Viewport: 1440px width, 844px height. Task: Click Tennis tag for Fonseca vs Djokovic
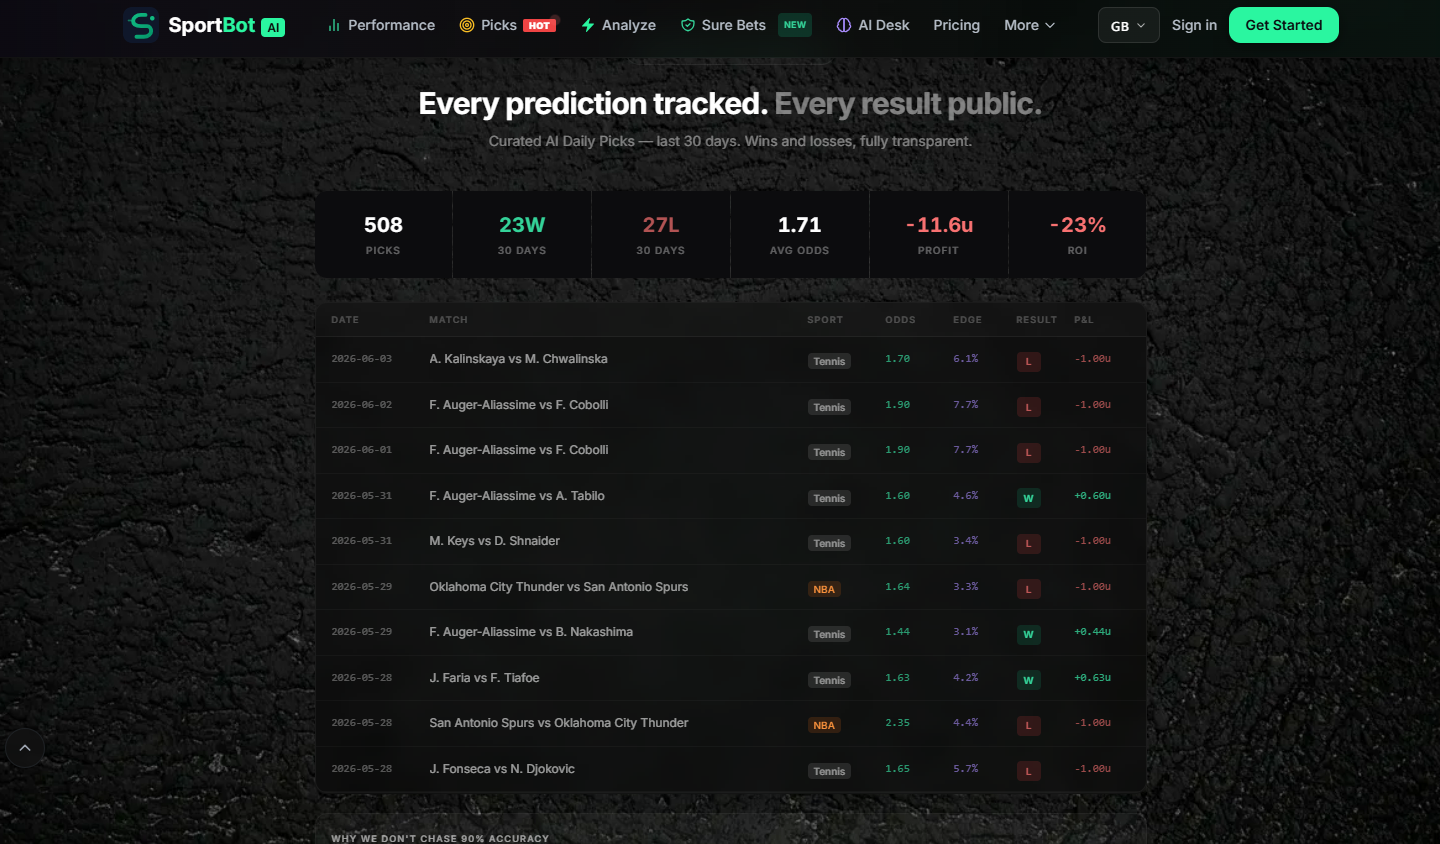click(829, 771)
